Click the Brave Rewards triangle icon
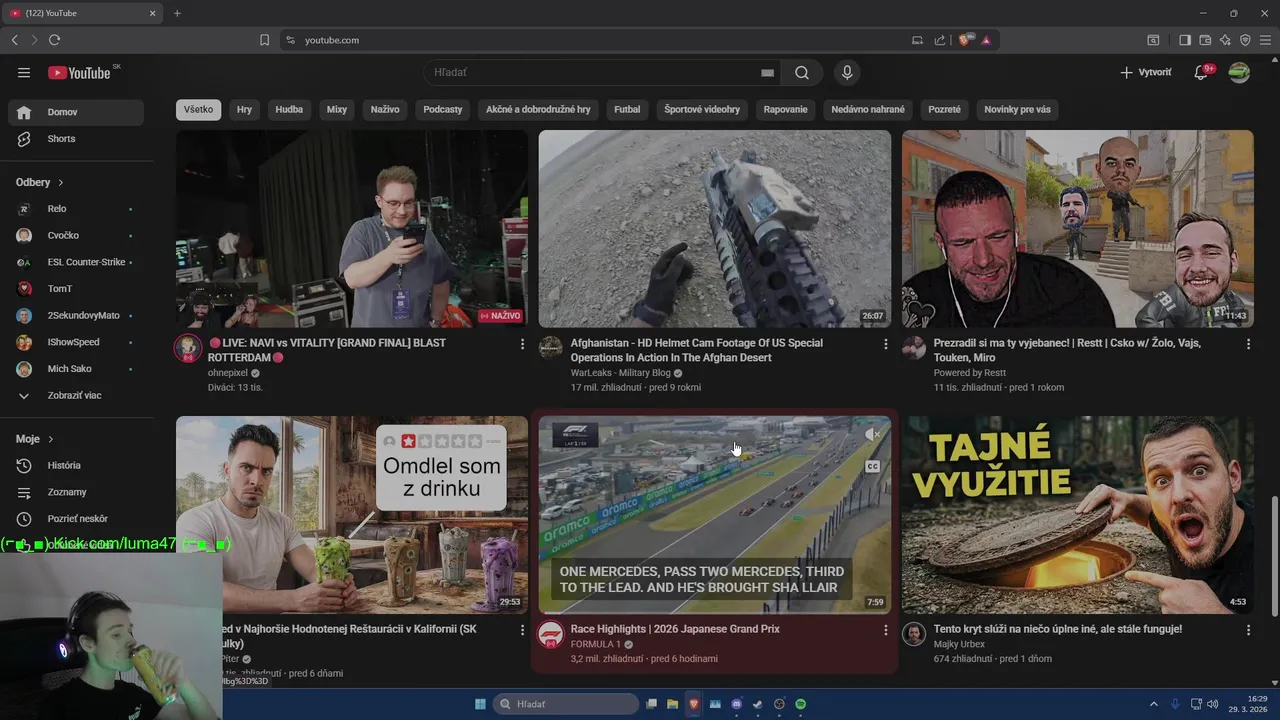Screen dimensions: 1280x720 [x=986, y=40]
